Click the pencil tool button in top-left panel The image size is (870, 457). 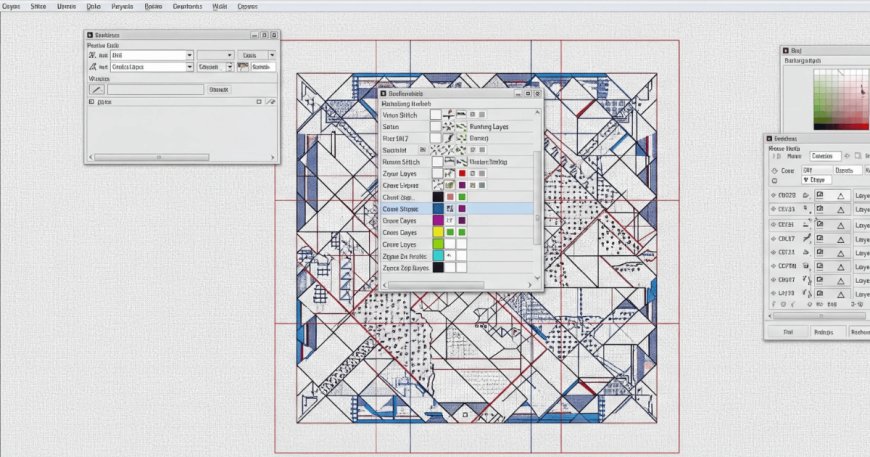[x=97, y=89]
